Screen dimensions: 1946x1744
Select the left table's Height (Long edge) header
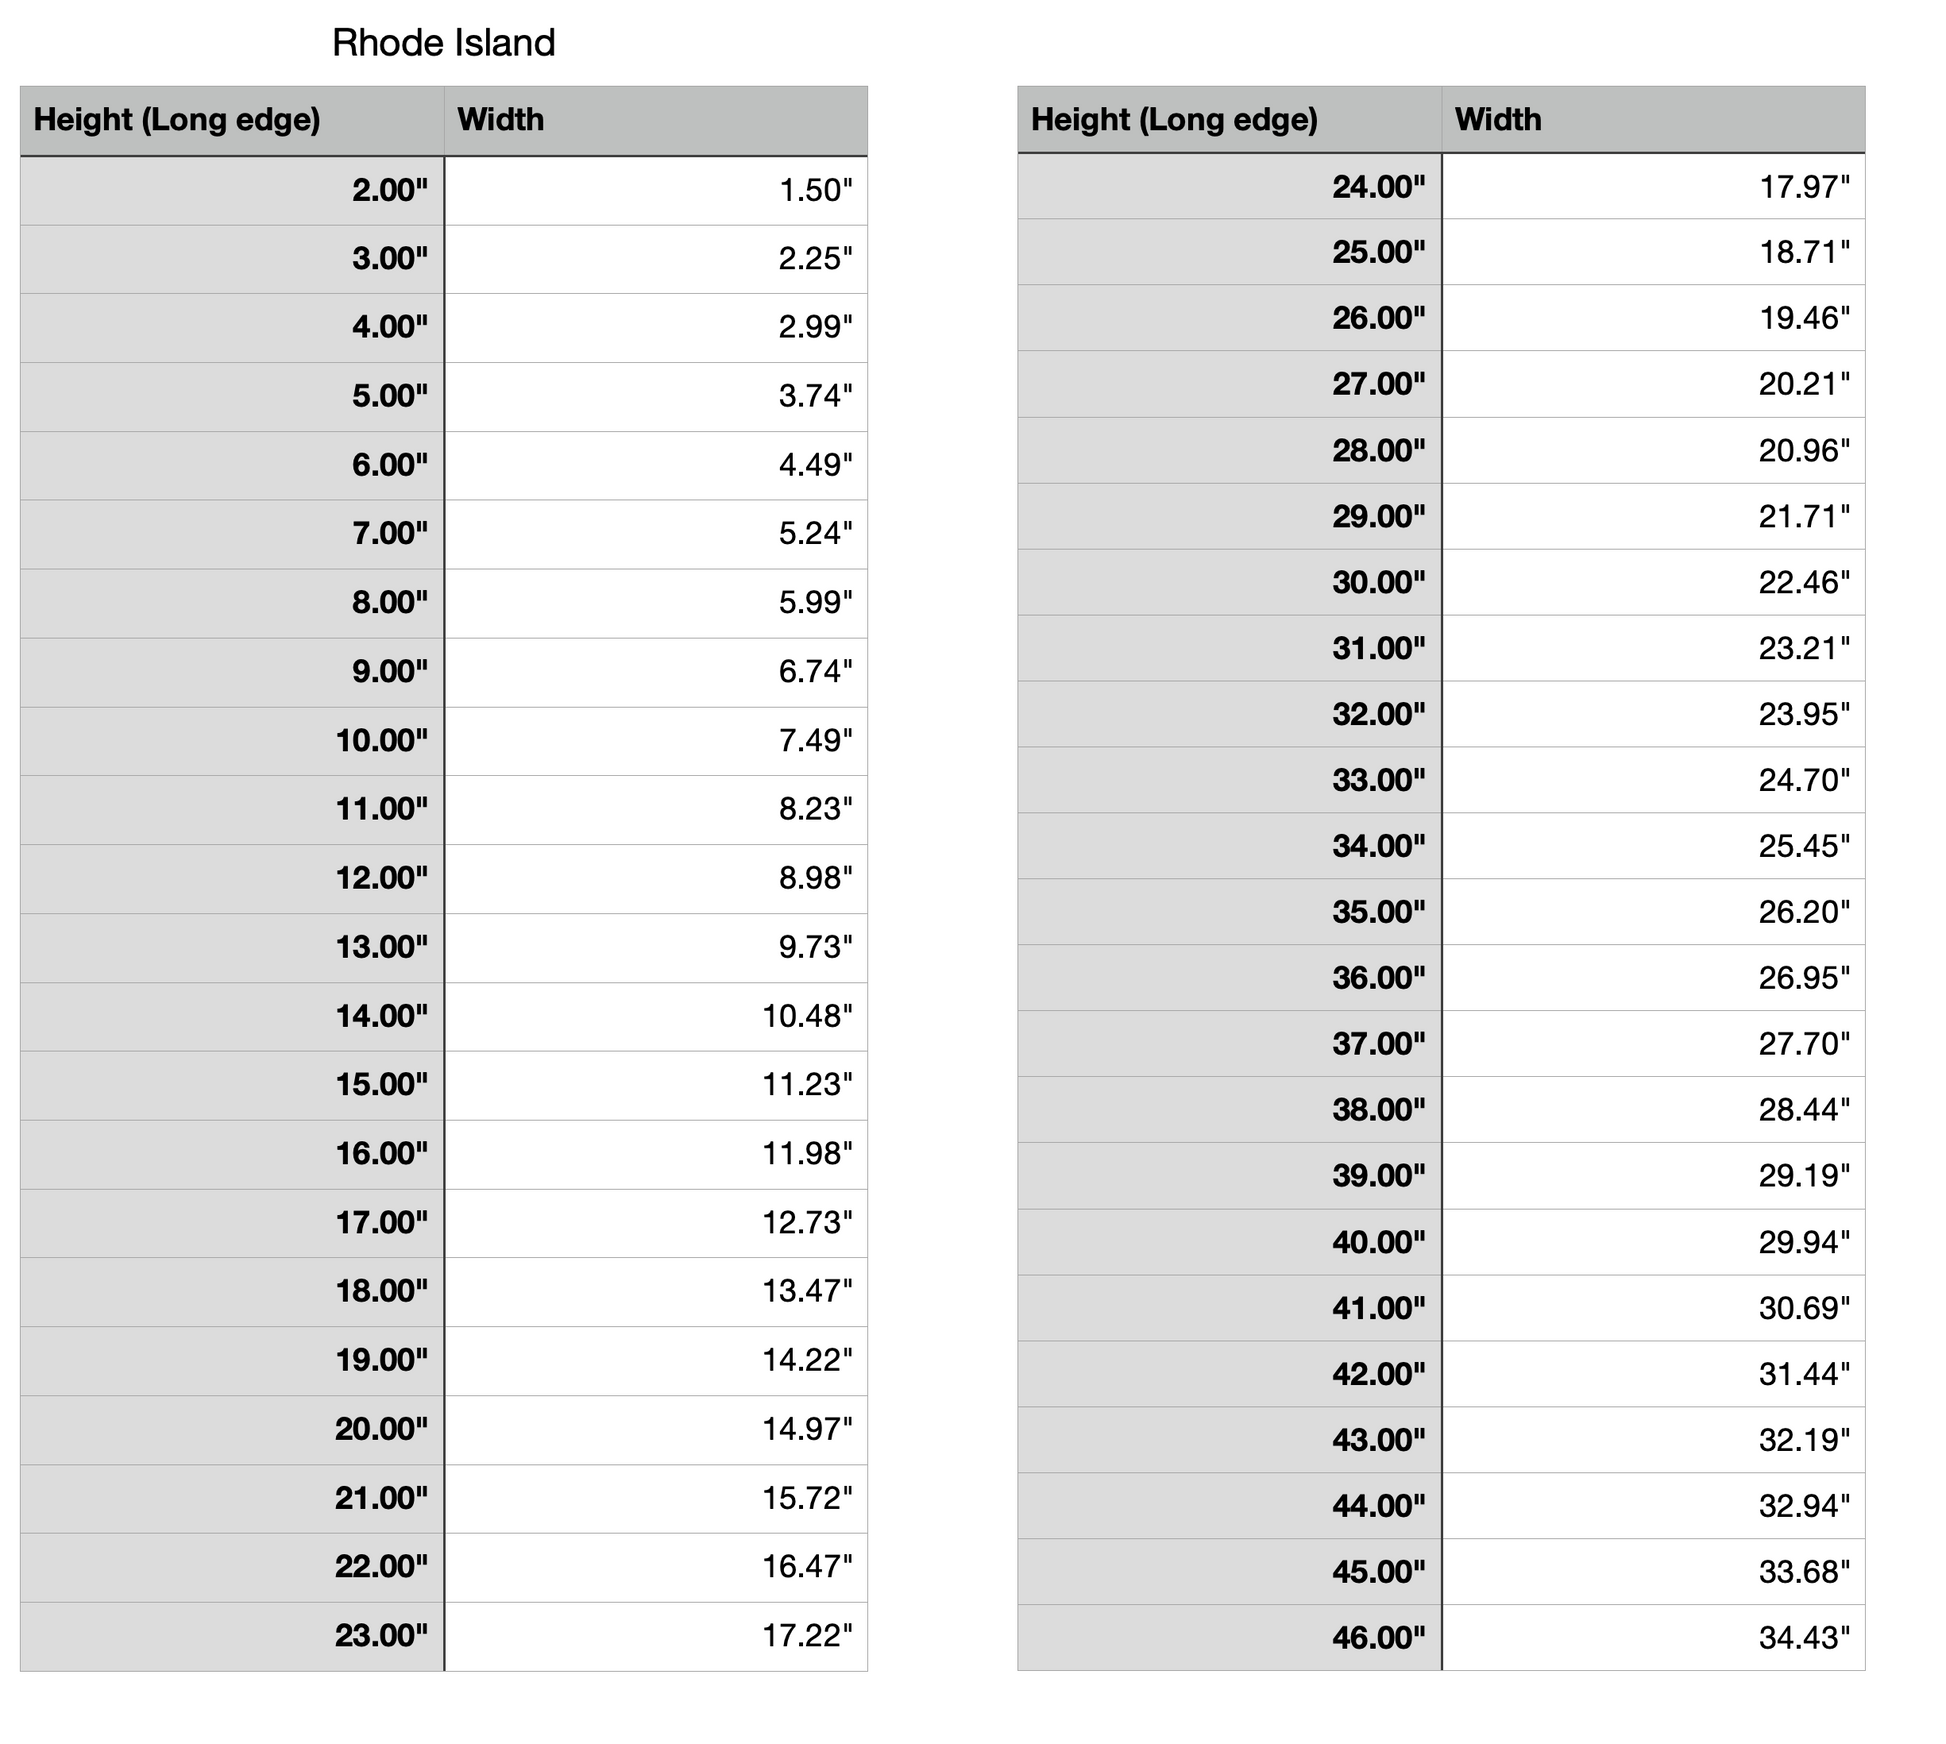point(177,120)
